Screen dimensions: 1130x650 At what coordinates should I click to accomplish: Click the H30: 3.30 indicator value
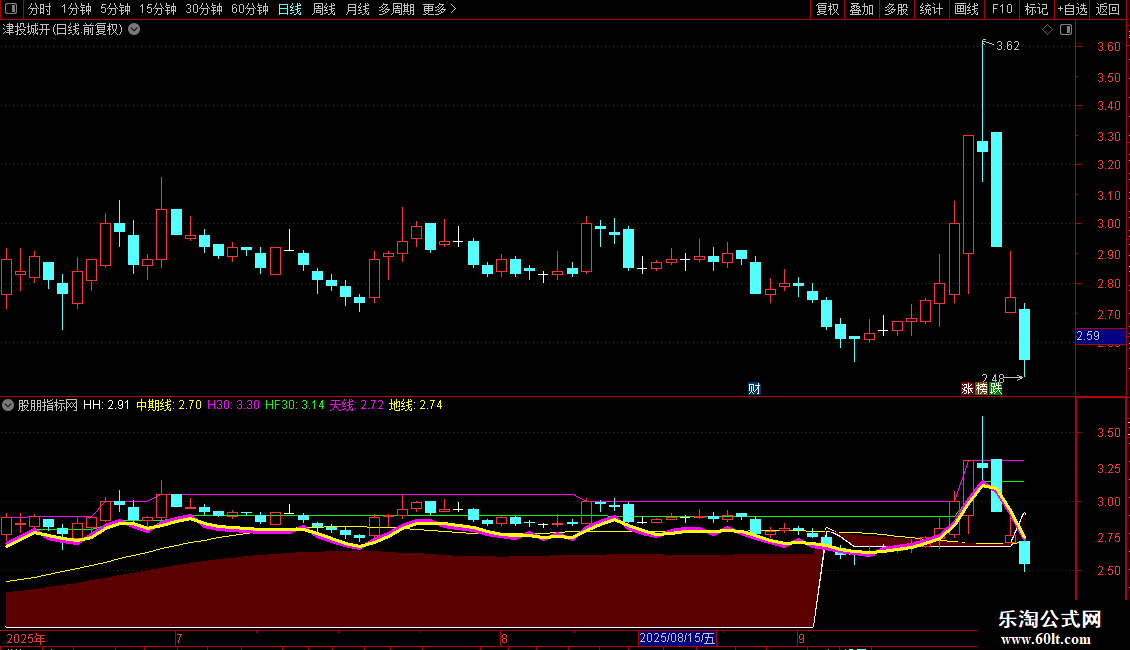[x=233, y=405]
